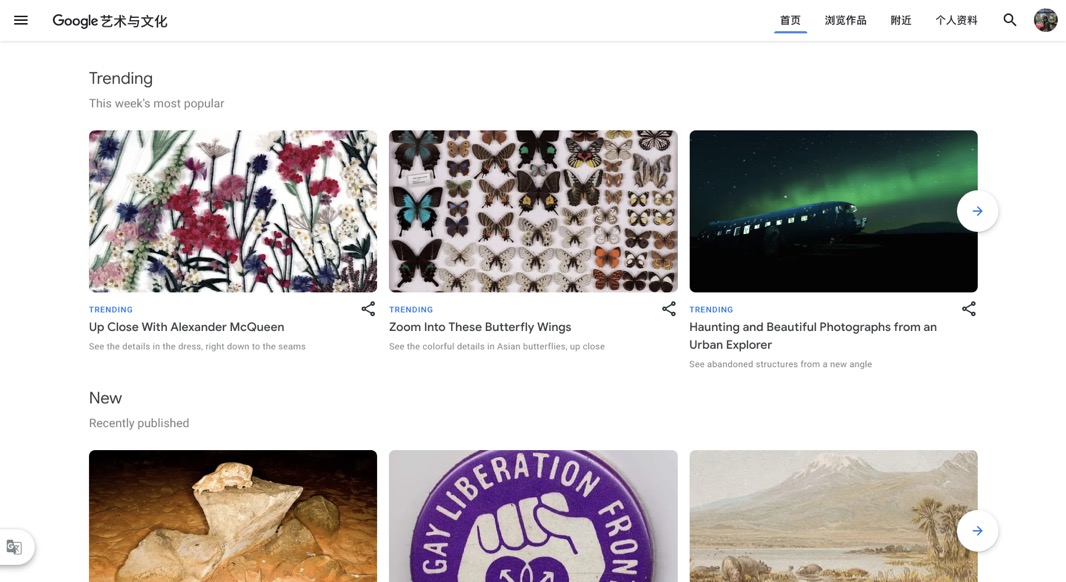This screenshot has height=582, width=1066.
Task: Click the TRENDING label above Butterfly Wings
Action: tap(411, 309)
